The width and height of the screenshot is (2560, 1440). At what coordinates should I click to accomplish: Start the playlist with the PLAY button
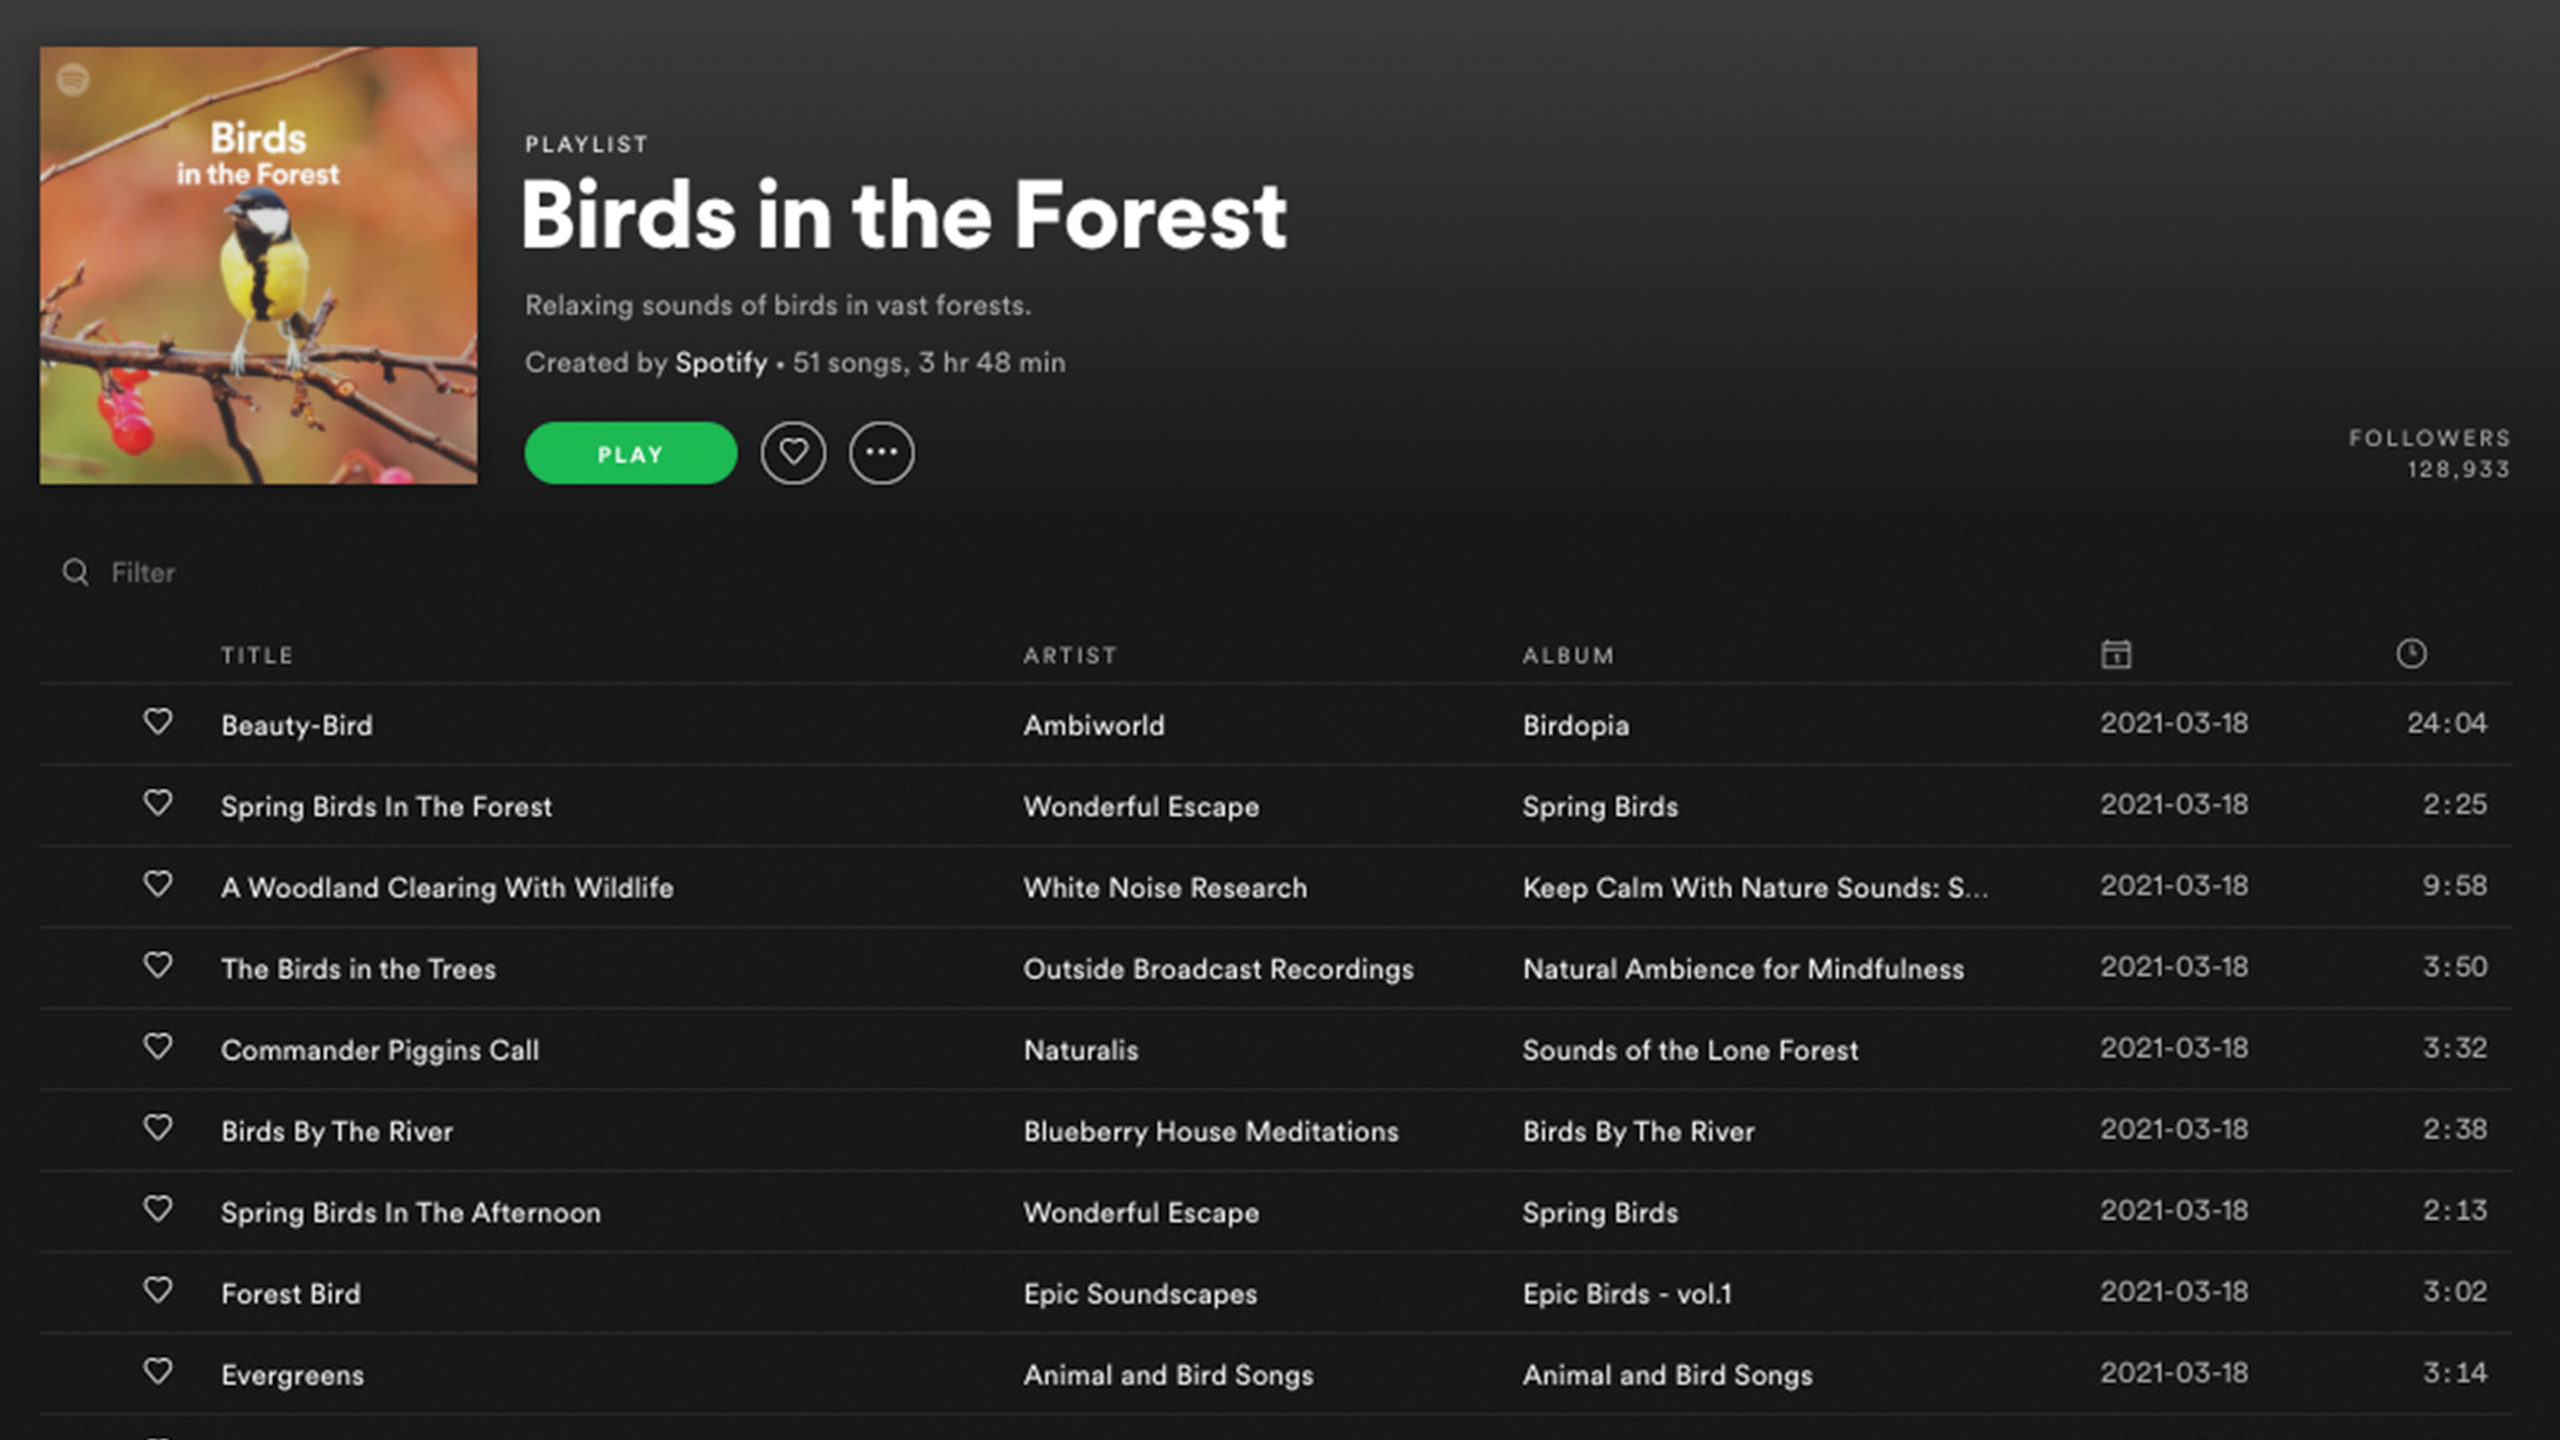click(631, 453)
